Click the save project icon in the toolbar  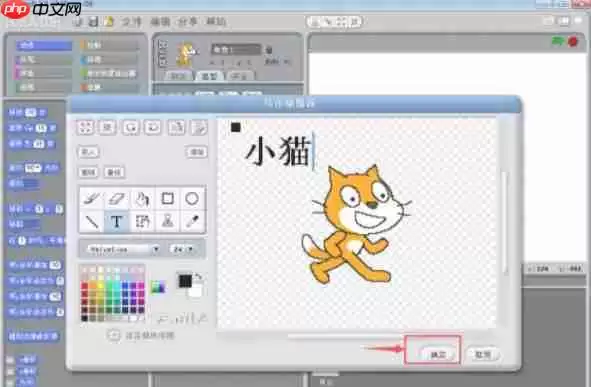click(x=93, y=21)
